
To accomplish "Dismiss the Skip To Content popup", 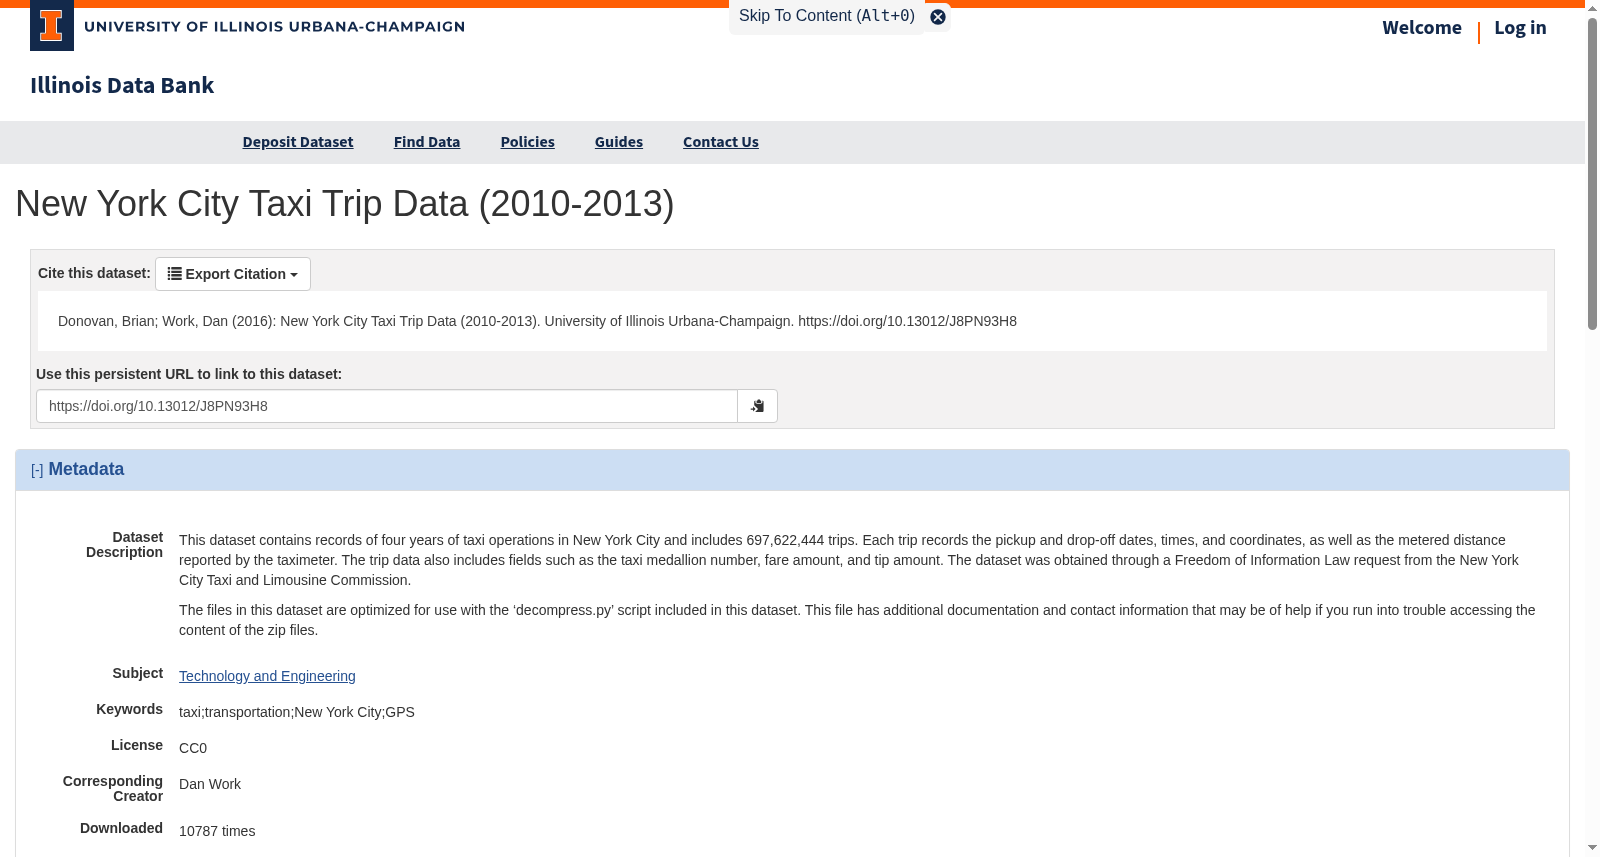I will (x=938, y=17).
